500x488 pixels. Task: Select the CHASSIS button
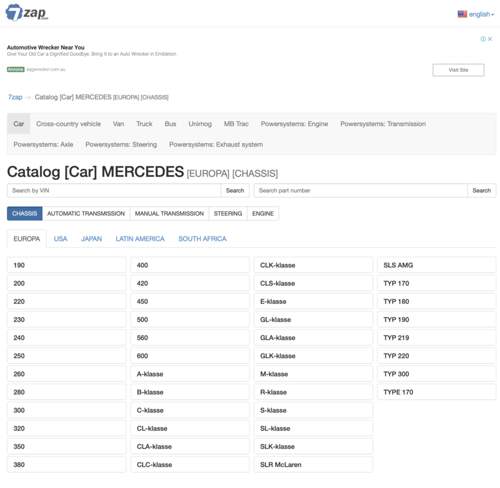[25, 213]
